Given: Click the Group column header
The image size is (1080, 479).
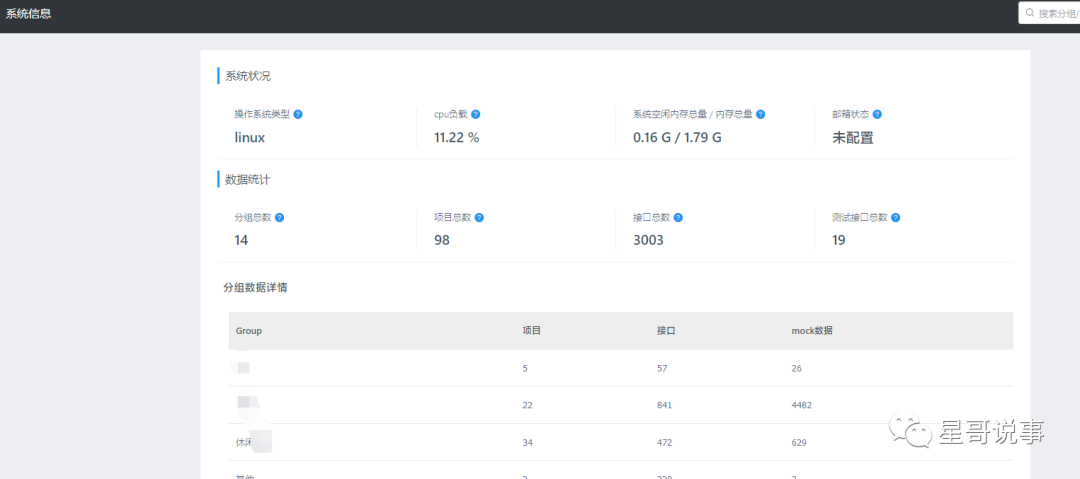Looking at the screenshot, I should [249, 331].
